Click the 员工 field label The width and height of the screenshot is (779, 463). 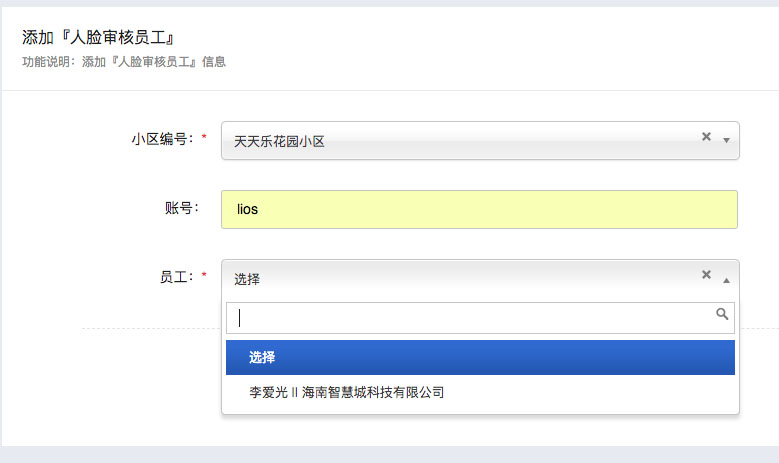tap(176, 276)
